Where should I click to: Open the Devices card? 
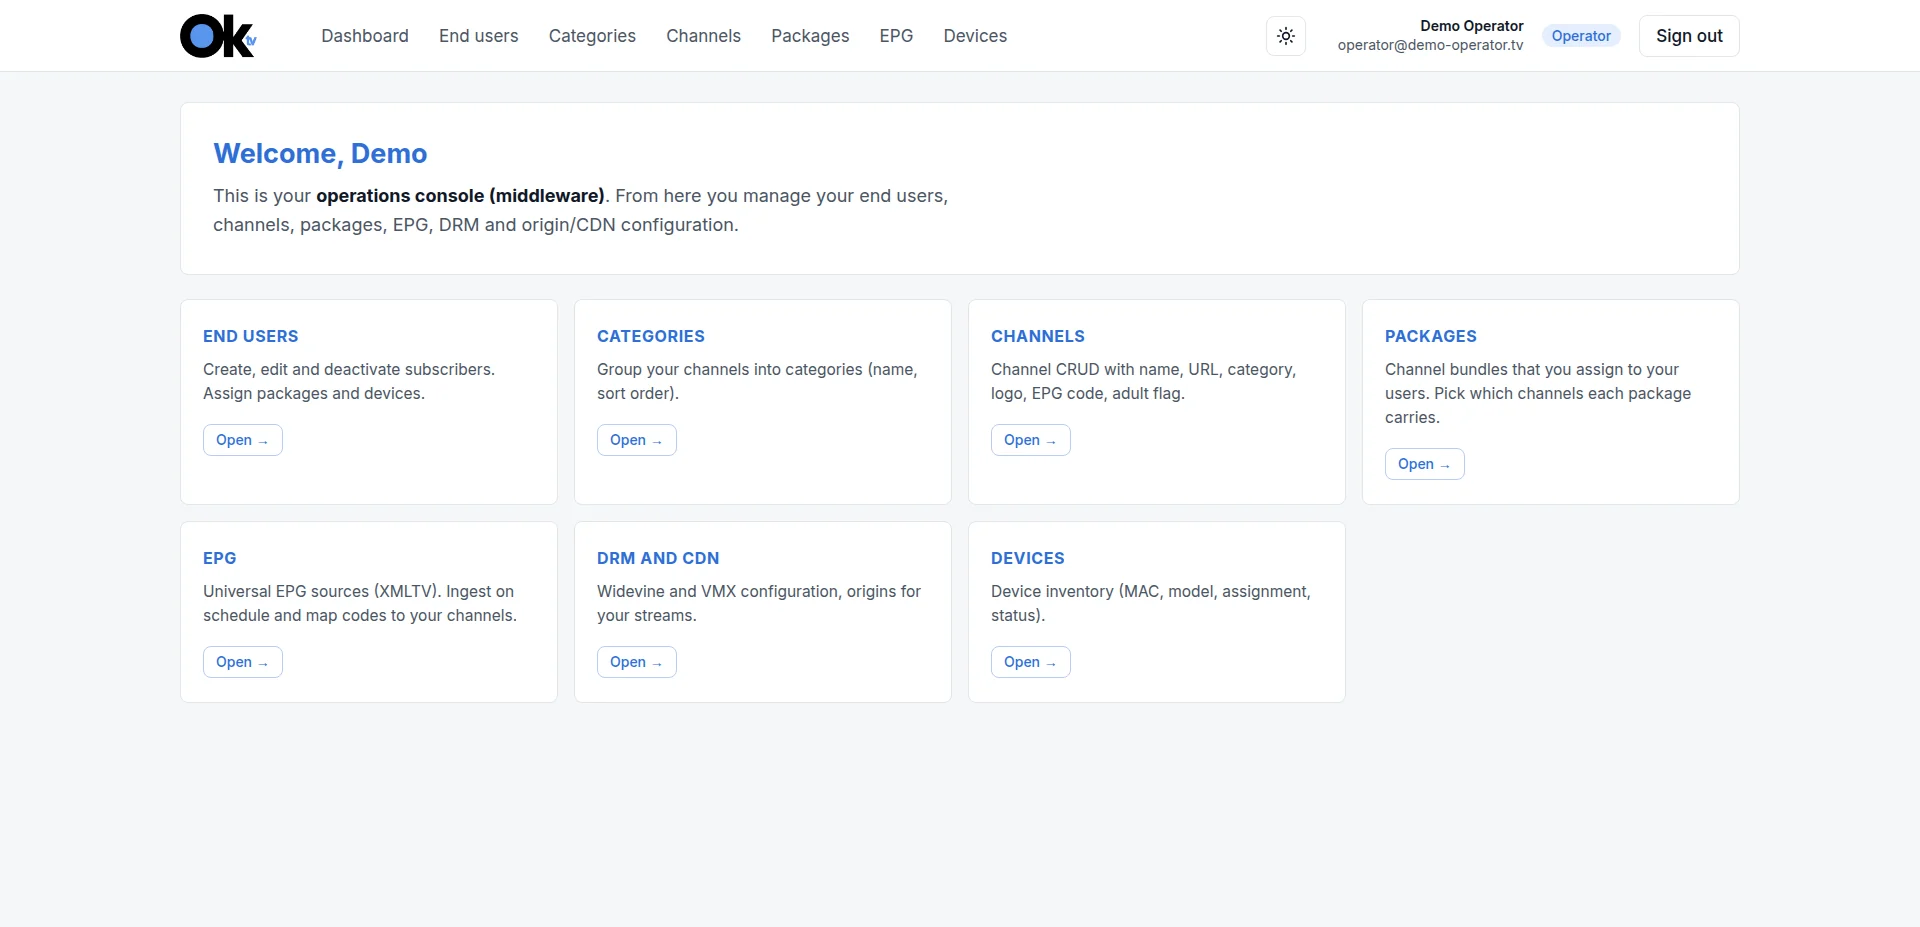1031,662
